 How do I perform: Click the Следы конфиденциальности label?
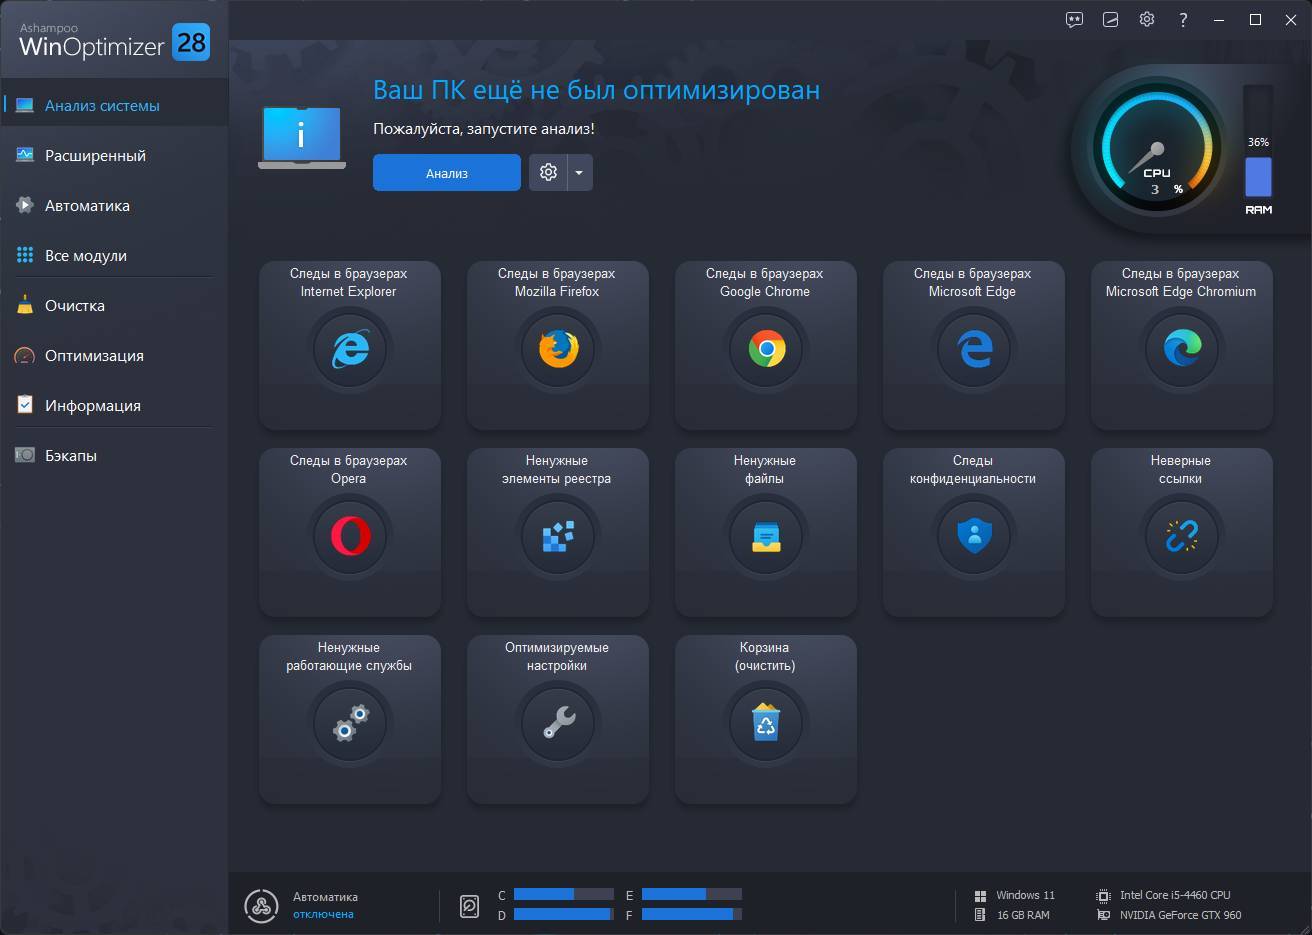tap(973, 470)
